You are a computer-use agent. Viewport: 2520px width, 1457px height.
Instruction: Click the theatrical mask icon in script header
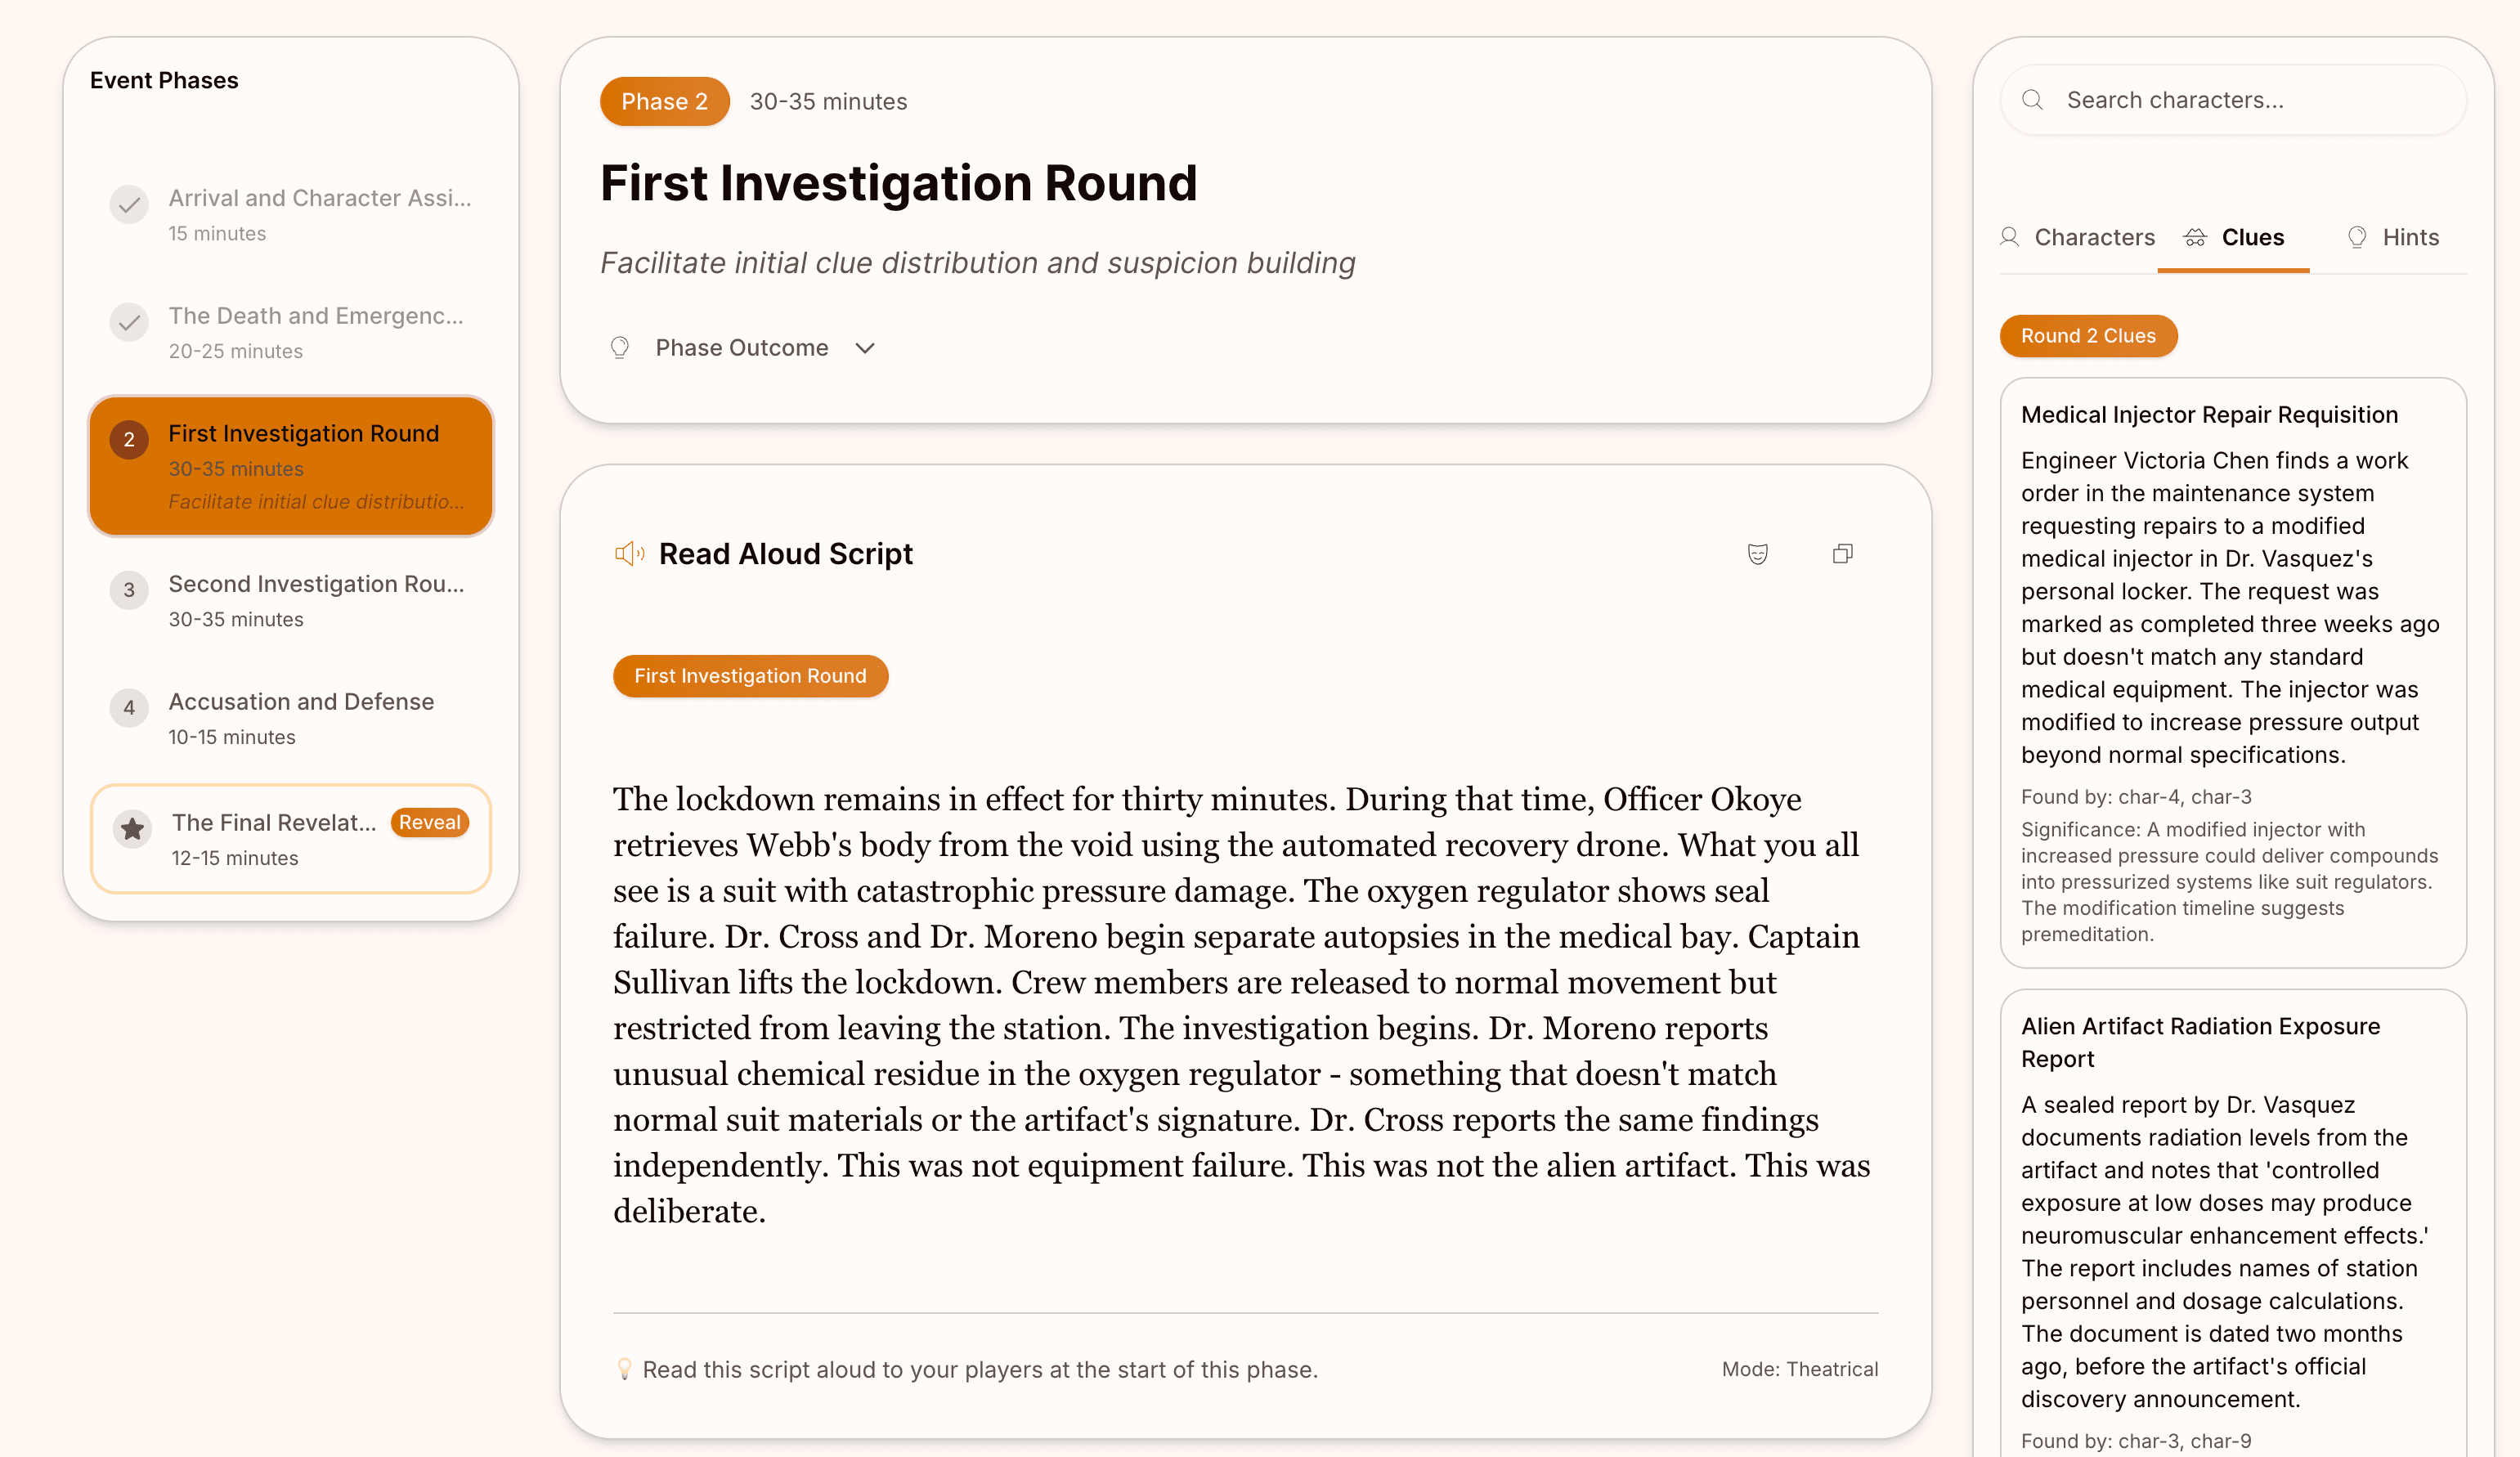coord(1757,554)
